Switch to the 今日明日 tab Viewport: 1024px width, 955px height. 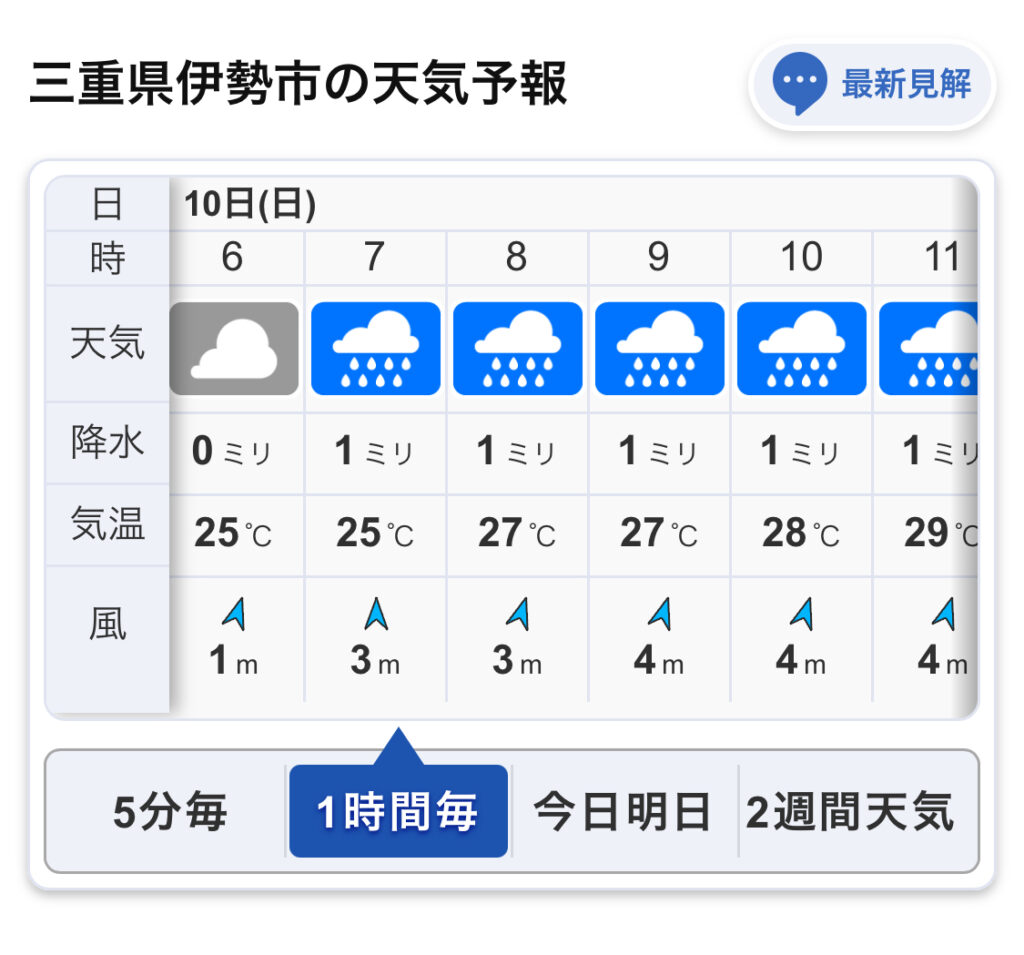tap(623, 811)
